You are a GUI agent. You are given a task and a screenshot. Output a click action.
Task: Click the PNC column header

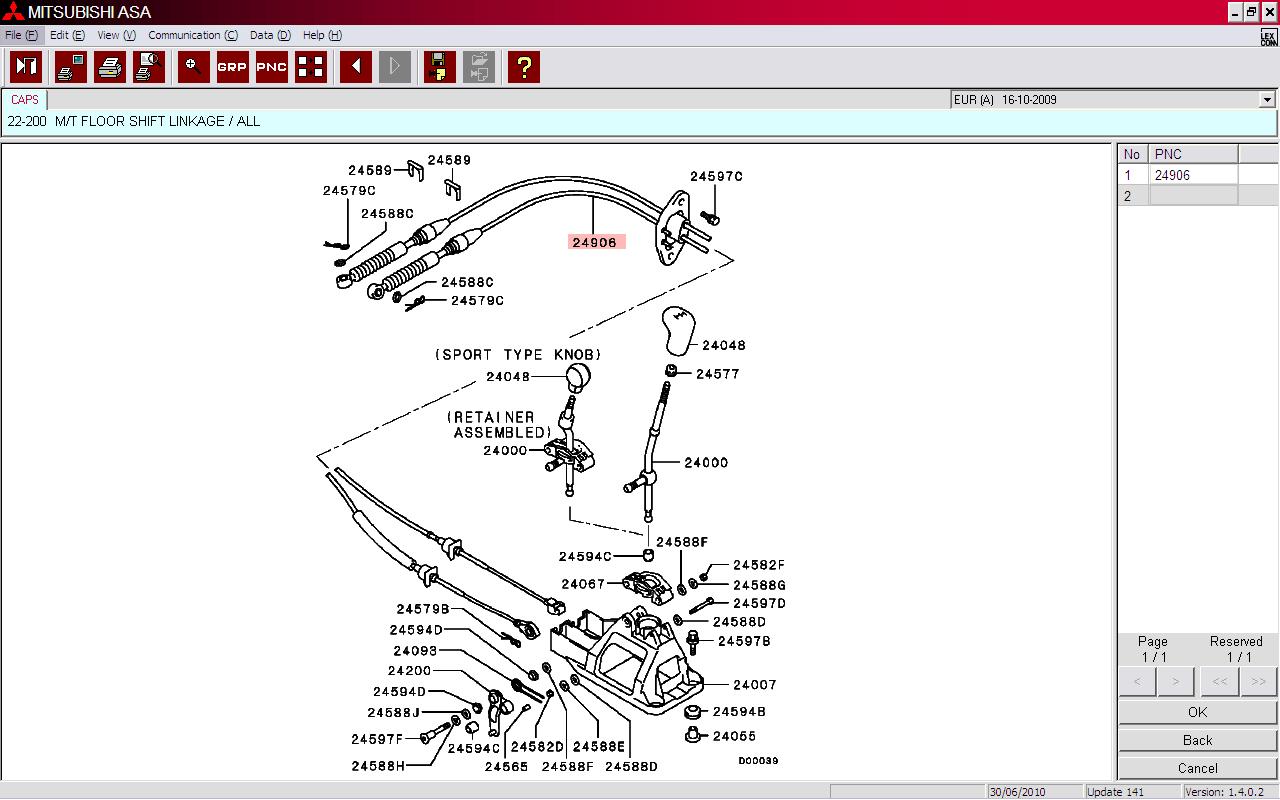click(1194, 154)
